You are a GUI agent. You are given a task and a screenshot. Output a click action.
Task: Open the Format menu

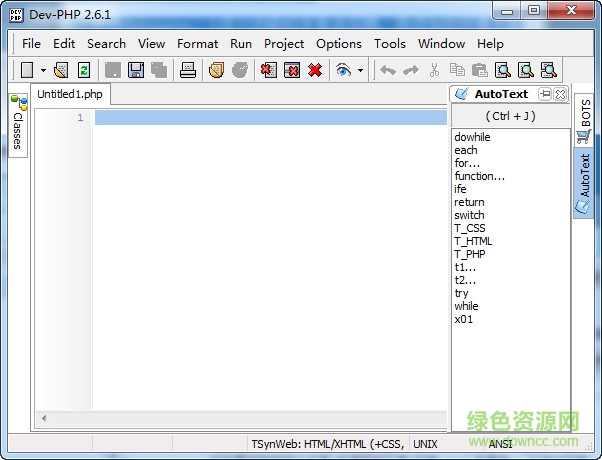[197, 44]
